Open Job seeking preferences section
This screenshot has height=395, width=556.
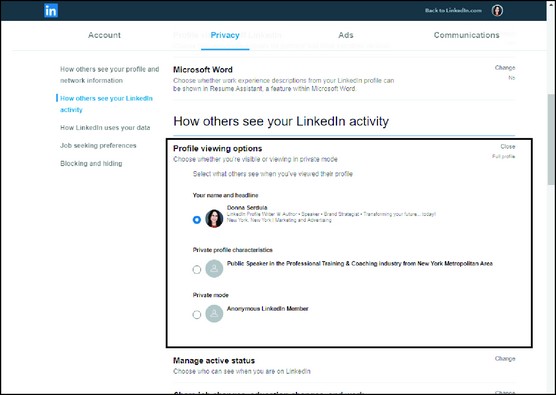[x=98, y=146]
